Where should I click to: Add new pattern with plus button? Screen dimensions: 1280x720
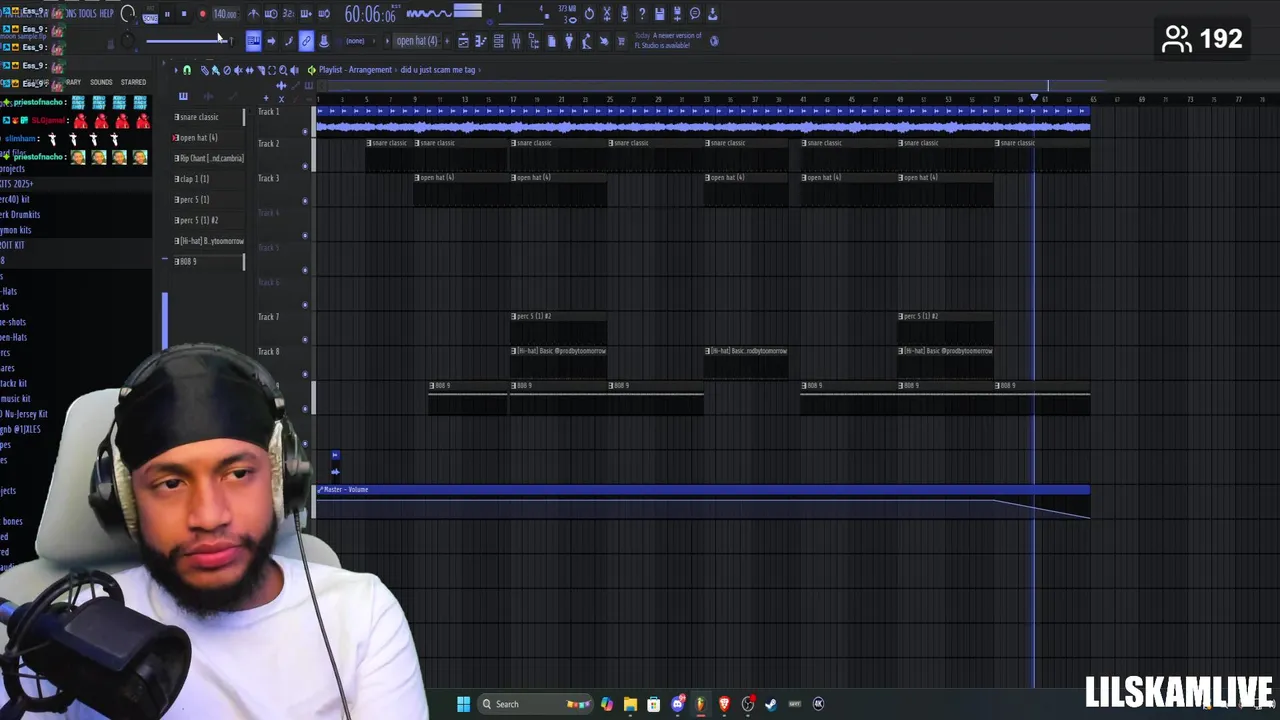coord(446,41)
